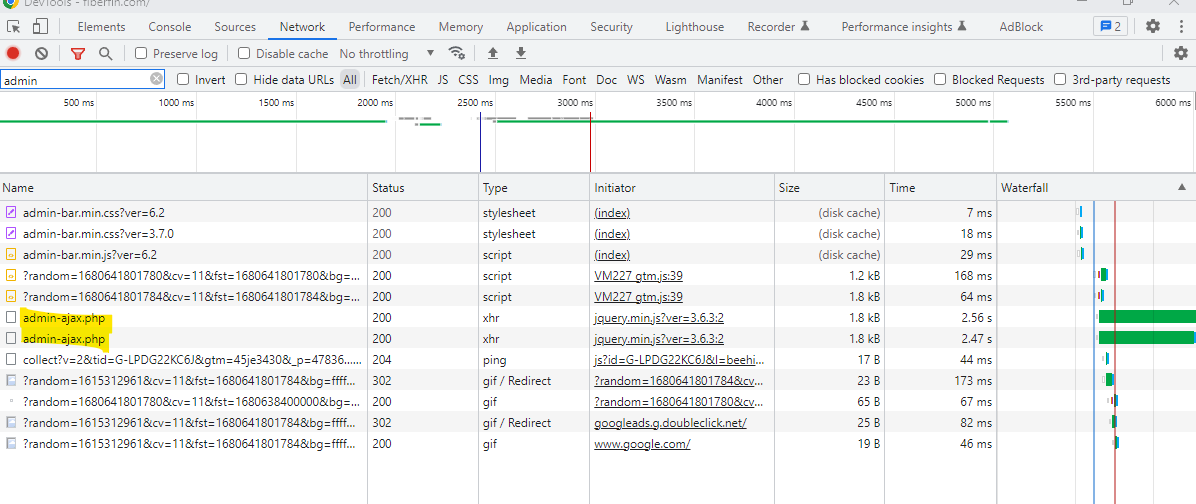Open DevTools three-dot customize menu
The image size is (1196, 504).
click(x=1180, y=27)
